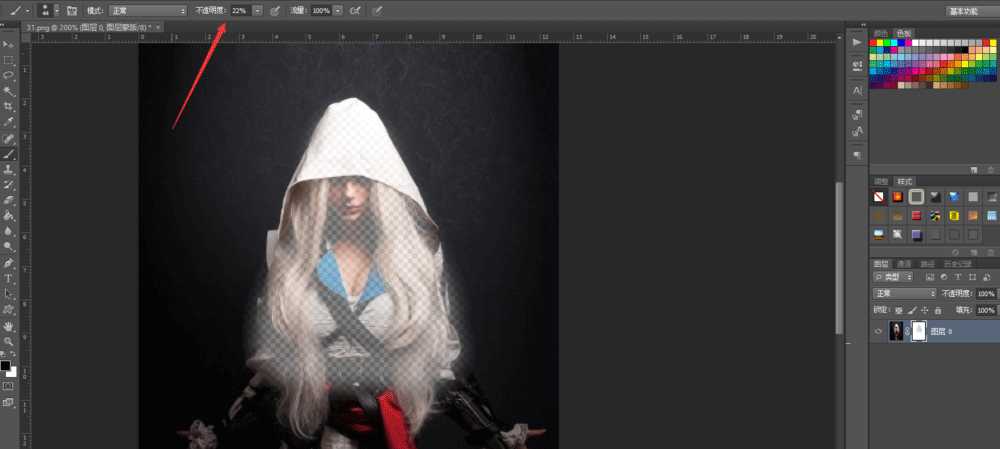Click the 基本功能 workspace button
Image resolution: width=1000 pixels, height=449 pixels.
point(970,10)
